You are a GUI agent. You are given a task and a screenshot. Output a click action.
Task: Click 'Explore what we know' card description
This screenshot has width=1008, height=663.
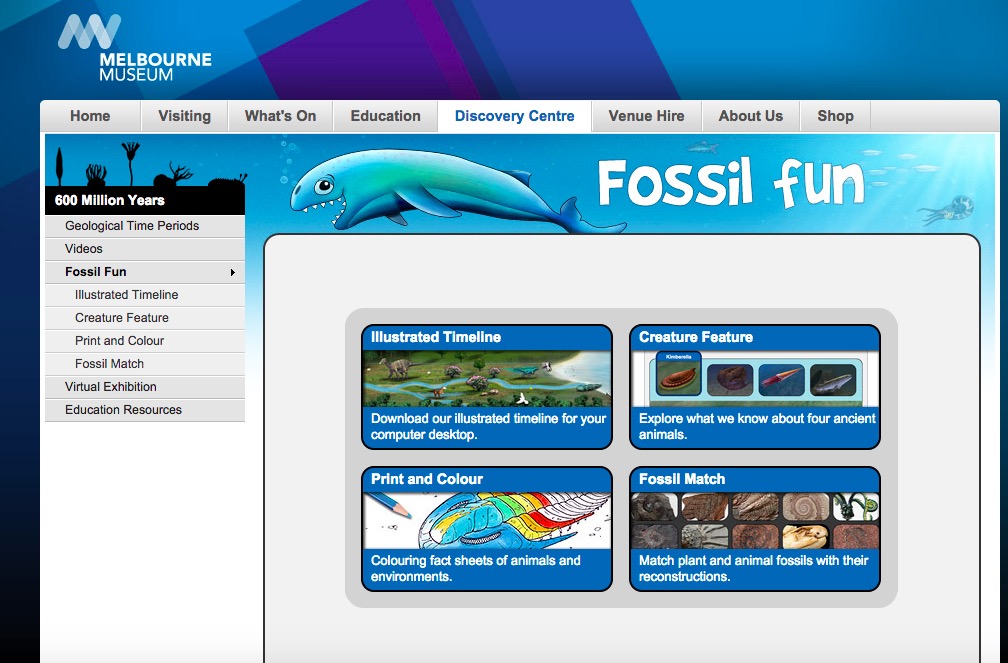[x=757, y=426]
